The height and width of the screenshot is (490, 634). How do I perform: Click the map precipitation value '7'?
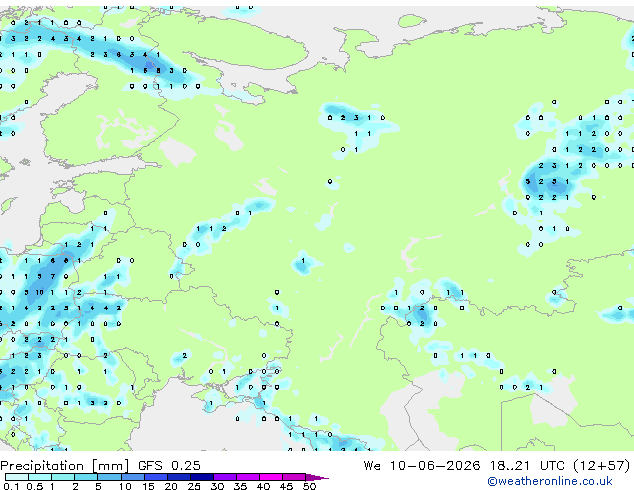[x=53, y=277]
